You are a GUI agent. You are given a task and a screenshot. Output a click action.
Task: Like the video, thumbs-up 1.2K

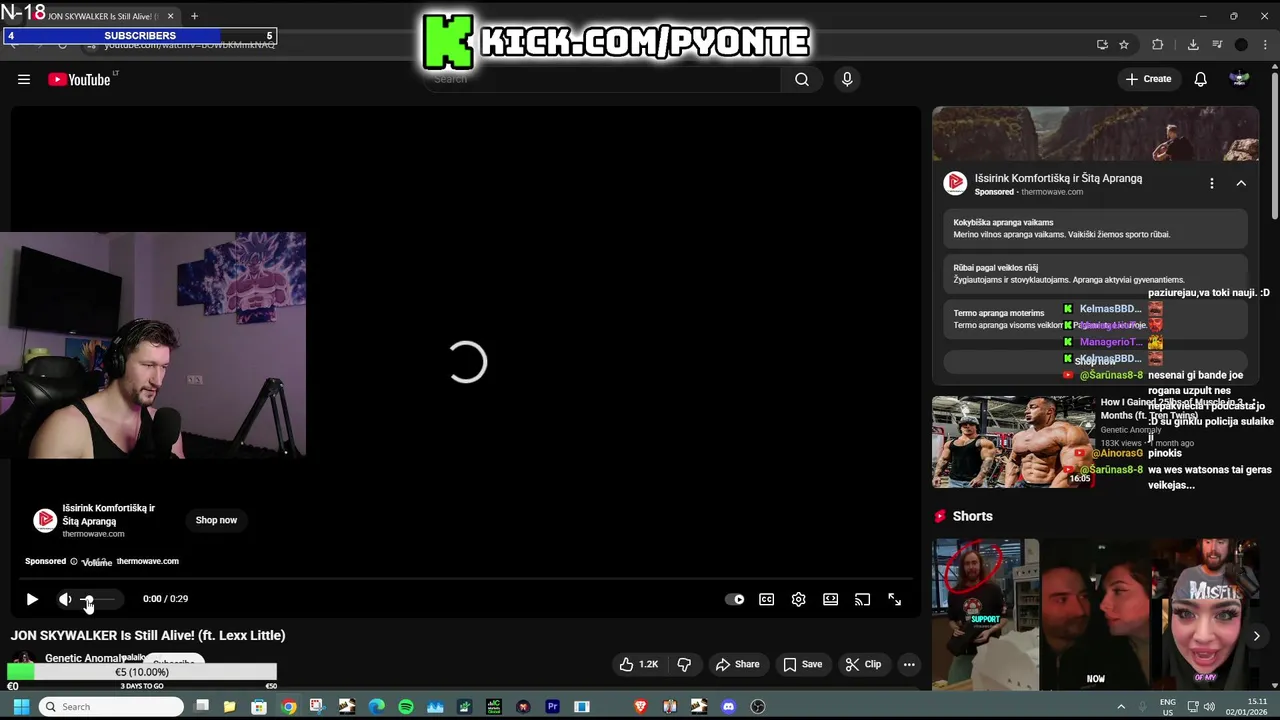638,664
